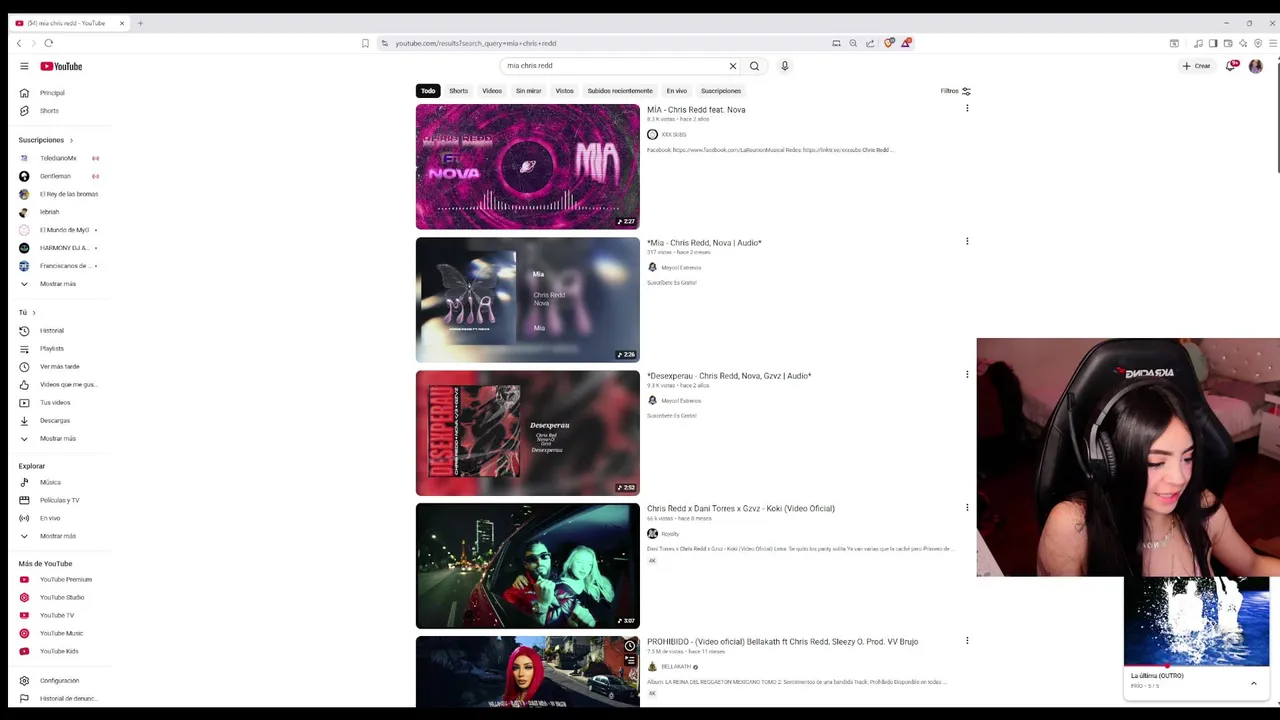Select the Sin mirar filter chip

tap(528, 91)
